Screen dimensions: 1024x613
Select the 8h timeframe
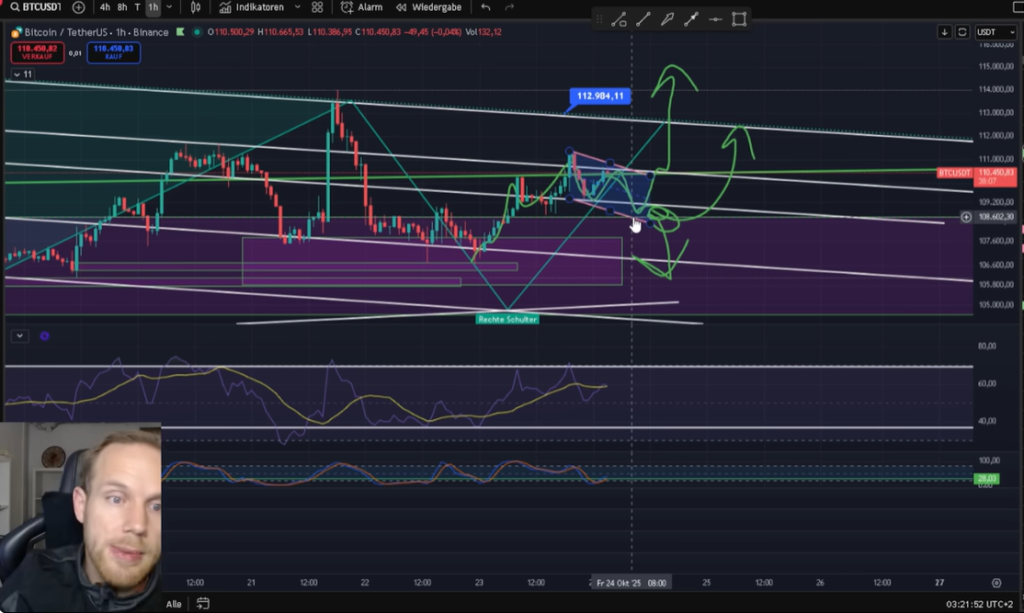(x=122, y=7)
